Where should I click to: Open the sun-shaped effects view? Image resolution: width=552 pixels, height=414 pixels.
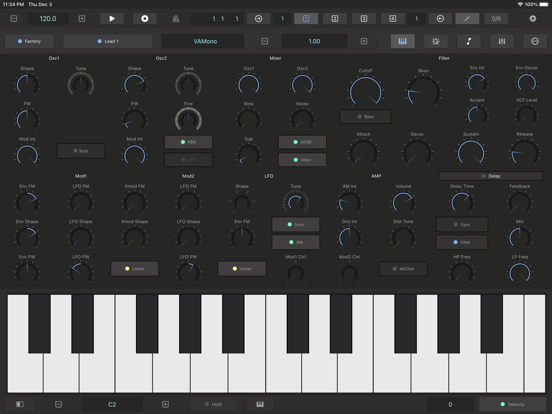pyautogui.click(x=435, y=41)
